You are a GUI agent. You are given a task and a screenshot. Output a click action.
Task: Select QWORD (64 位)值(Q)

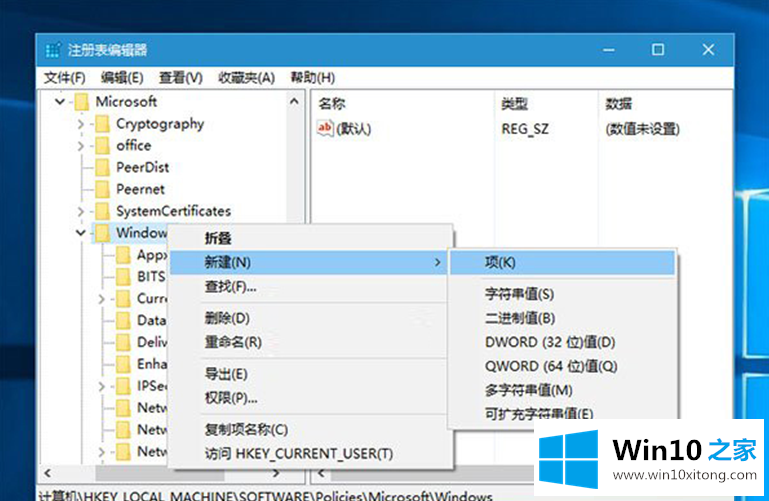pos(562,366)
